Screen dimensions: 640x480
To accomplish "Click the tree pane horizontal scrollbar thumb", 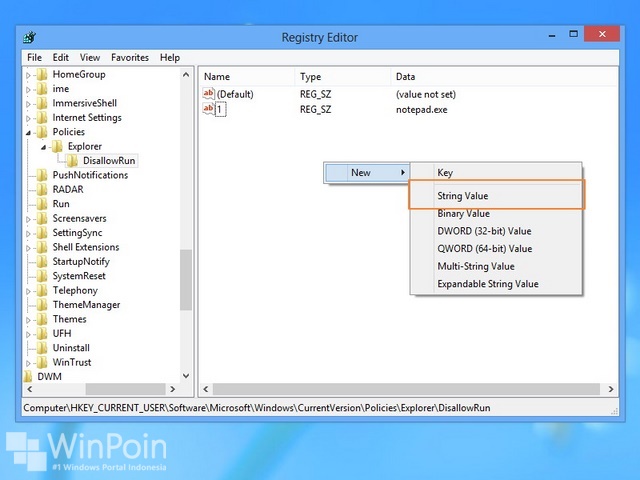I will pos(125,389).
